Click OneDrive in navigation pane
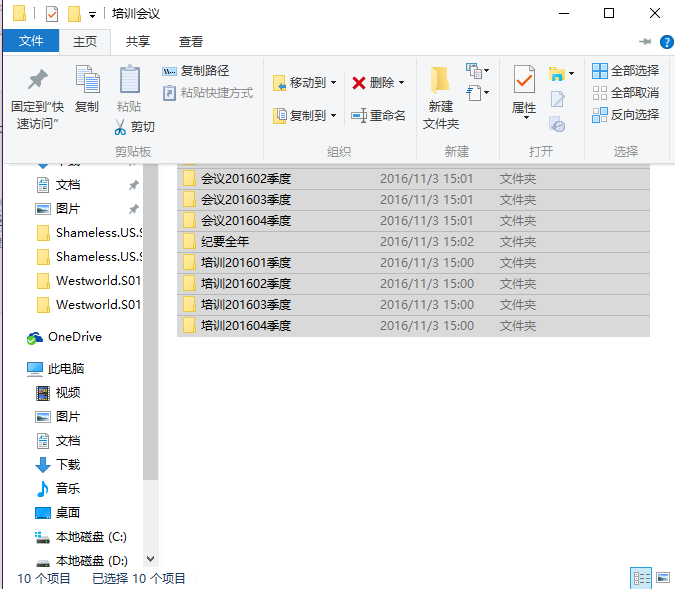 pos(65,337)
